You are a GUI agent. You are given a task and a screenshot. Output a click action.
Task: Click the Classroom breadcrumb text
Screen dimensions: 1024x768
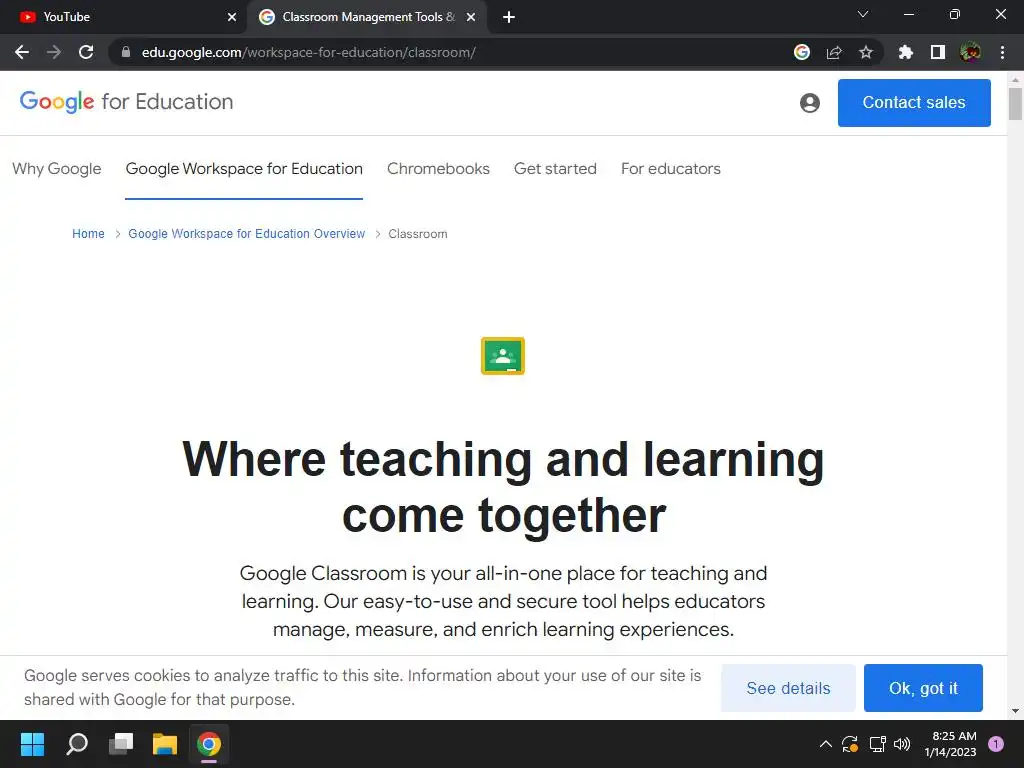[x=418, y=234]
